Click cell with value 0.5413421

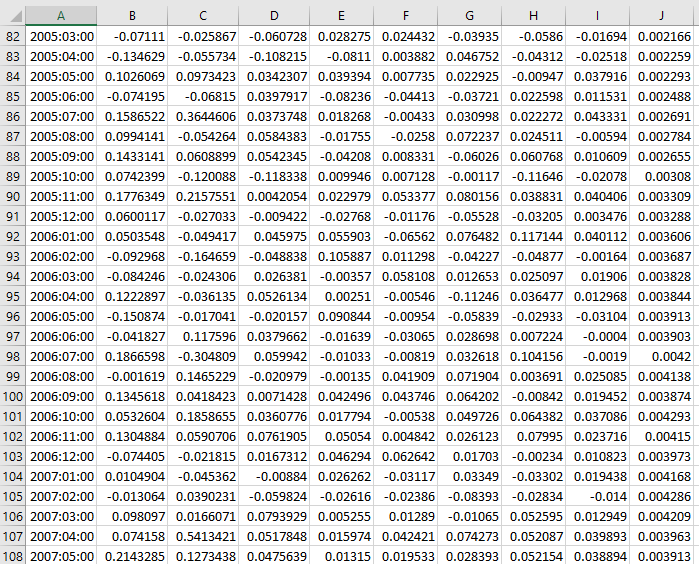pos(203,536)
